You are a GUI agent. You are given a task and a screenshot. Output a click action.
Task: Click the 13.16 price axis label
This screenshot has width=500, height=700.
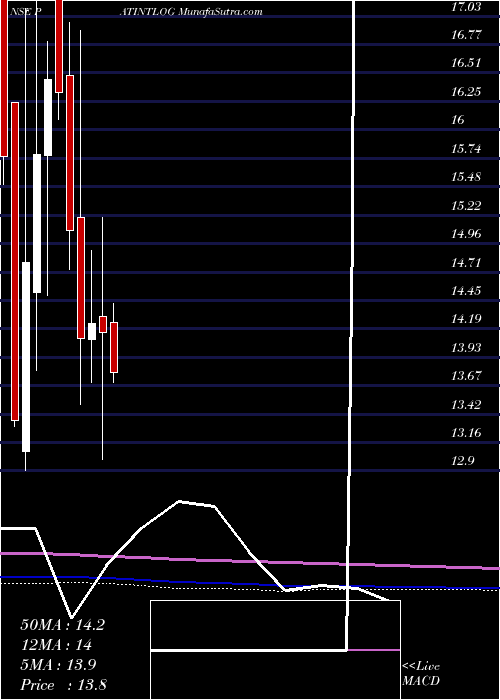click(467, 433)
